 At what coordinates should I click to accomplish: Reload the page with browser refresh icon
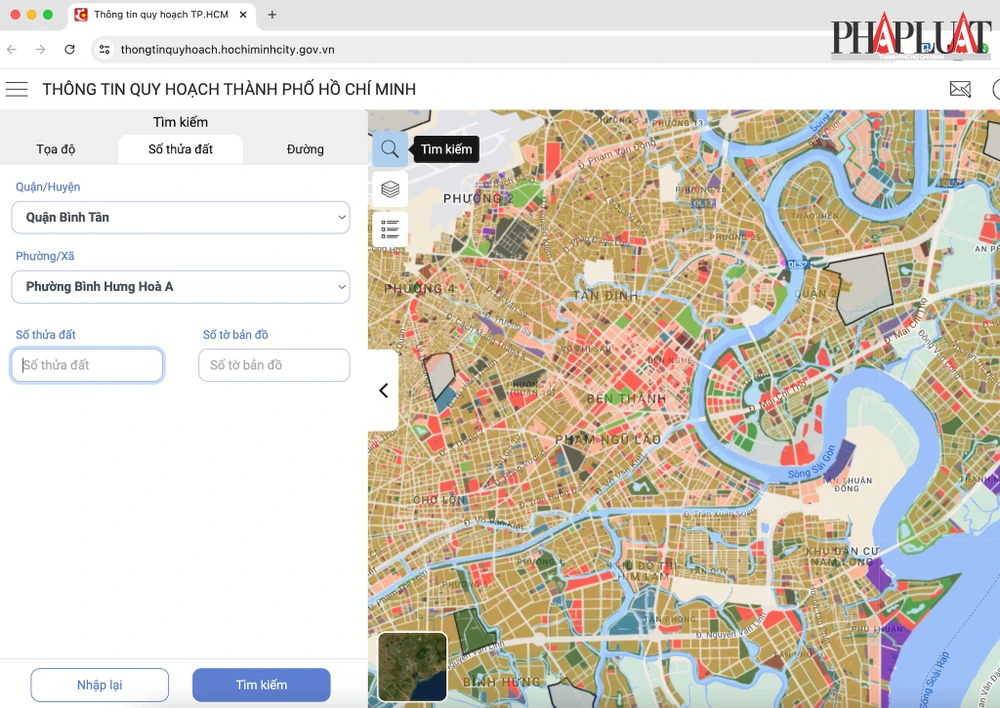tap(69, 49)
